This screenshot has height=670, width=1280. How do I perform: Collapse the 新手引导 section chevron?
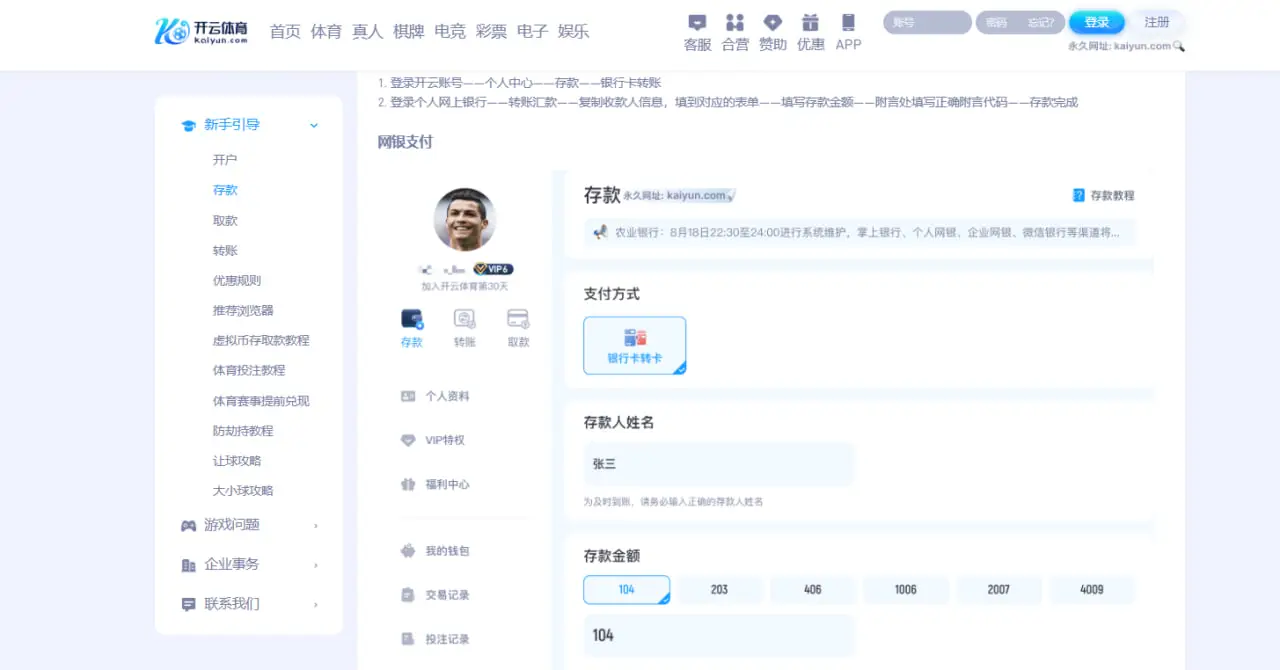point(313,126)
